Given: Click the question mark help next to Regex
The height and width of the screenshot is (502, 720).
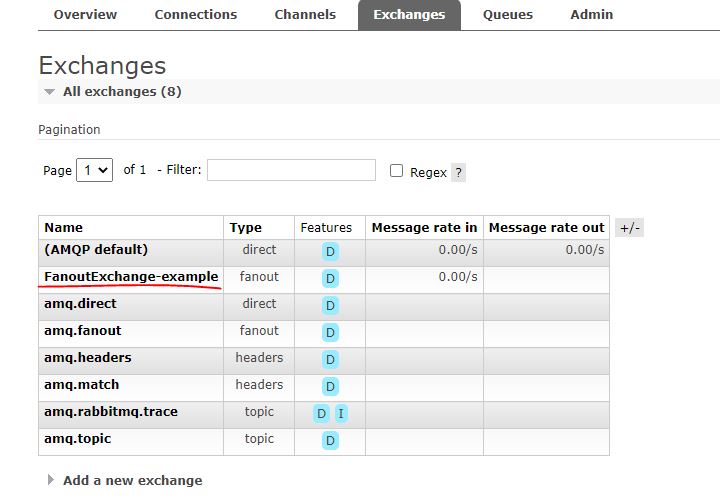Looking at the screenshot, I should click(458, 172).
